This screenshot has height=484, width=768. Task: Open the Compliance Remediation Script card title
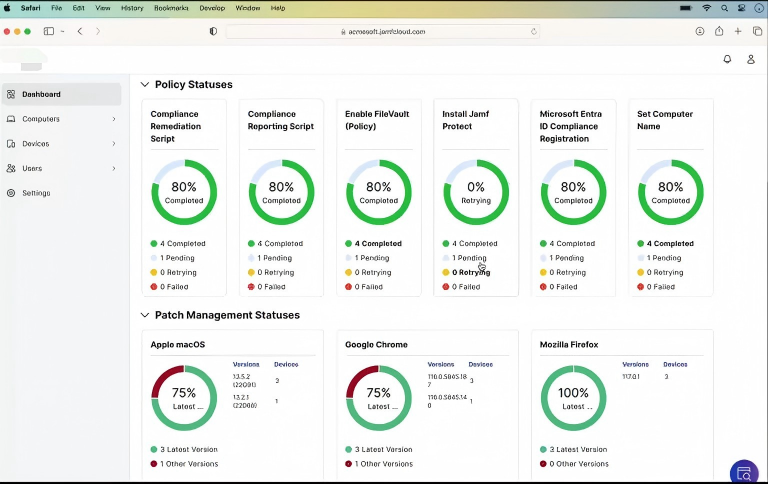(175, 126)
